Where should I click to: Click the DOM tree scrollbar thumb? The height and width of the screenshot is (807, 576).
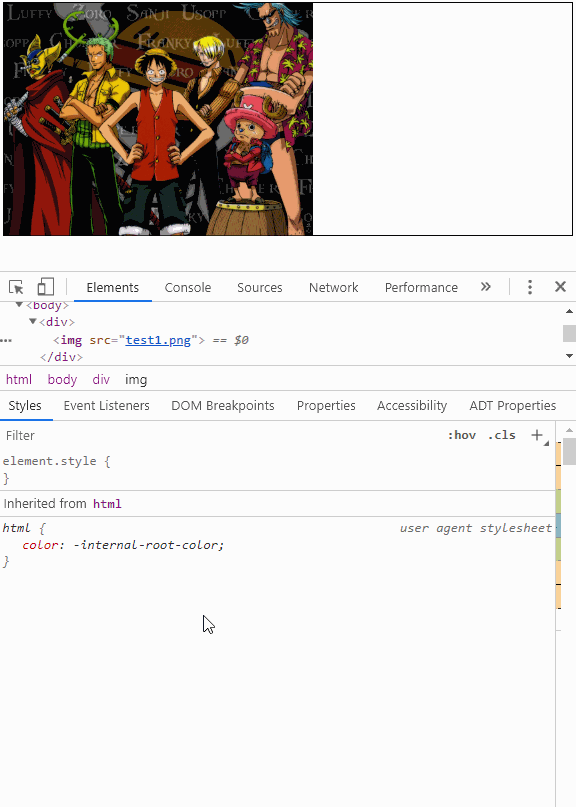(569, 333)
